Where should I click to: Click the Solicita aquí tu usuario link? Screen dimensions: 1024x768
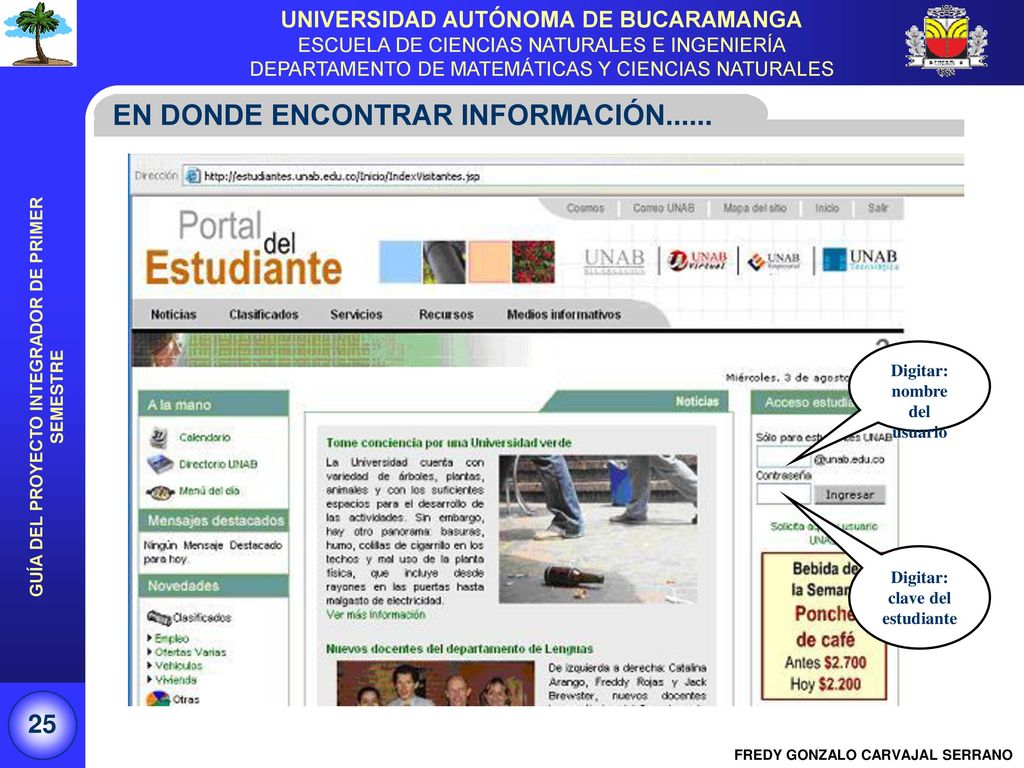point(823,533)
